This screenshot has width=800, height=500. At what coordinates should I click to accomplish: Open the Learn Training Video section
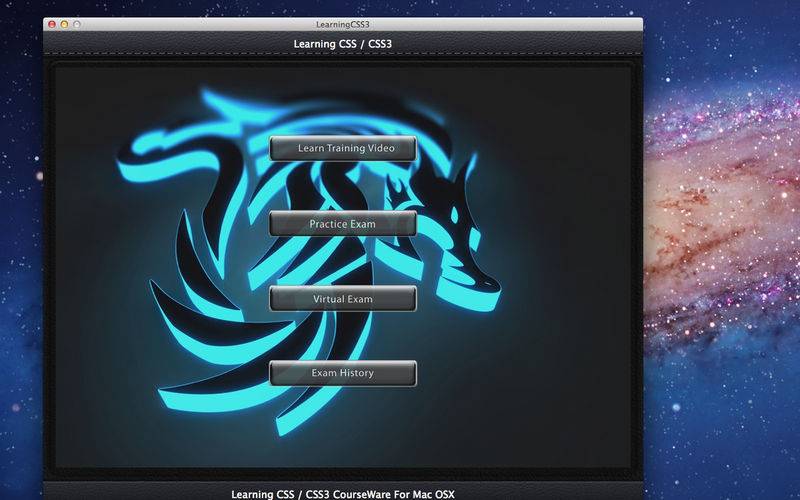click(343, 148)
